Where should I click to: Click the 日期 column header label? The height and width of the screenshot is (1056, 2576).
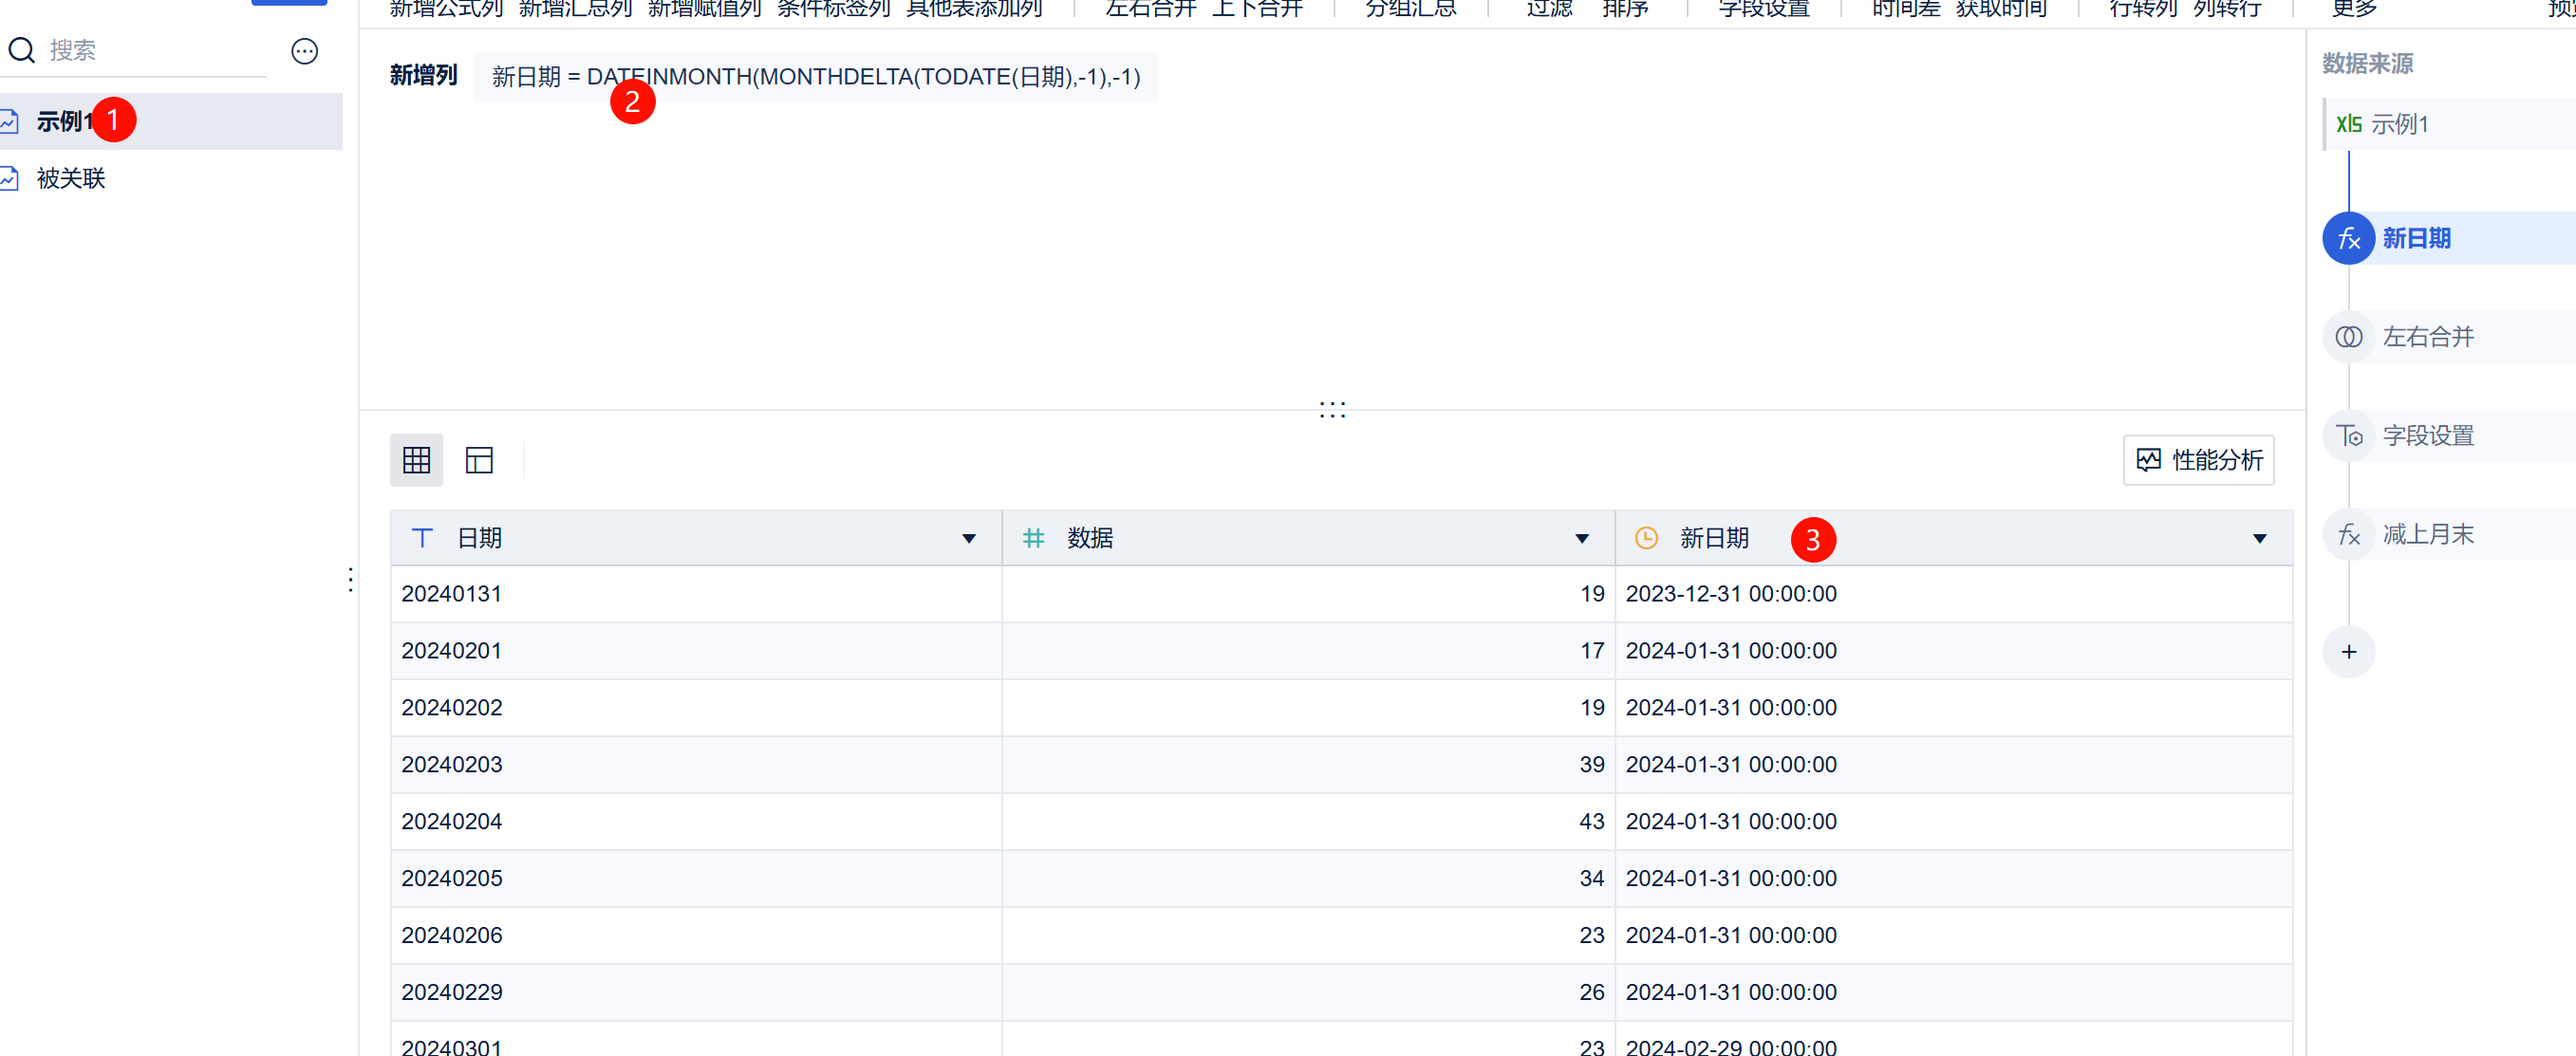(479, 538)
